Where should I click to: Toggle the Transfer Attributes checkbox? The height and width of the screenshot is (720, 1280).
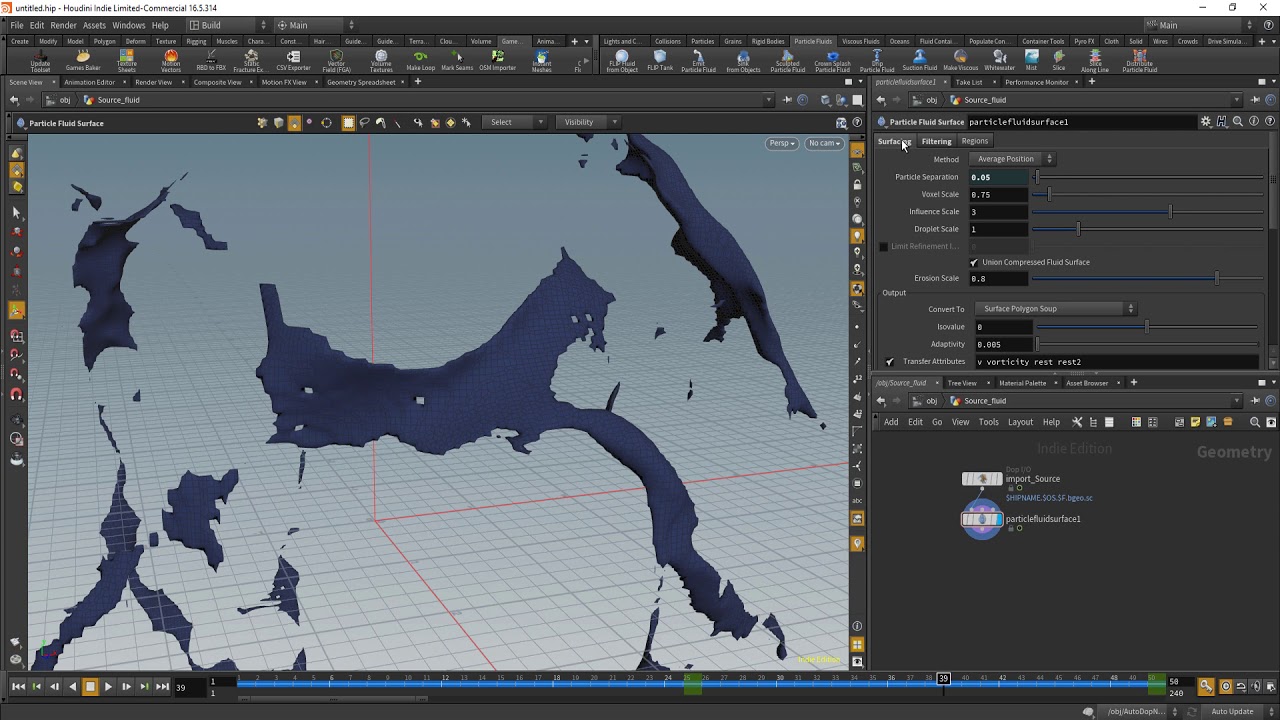point(890,362)
